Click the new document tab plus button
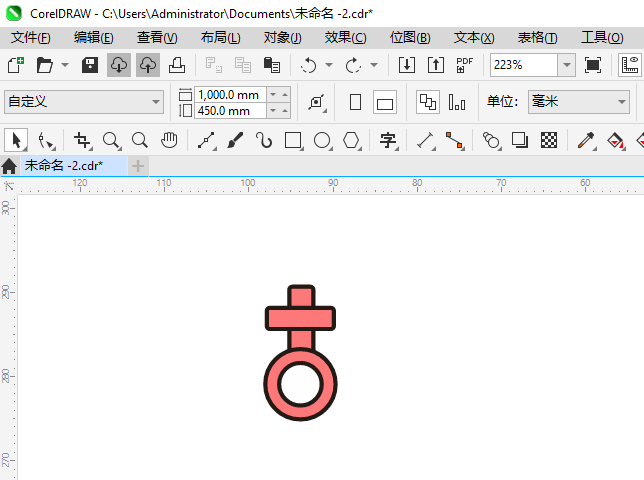Viewport: 644px width, 480px height. (x=138, y=166)
